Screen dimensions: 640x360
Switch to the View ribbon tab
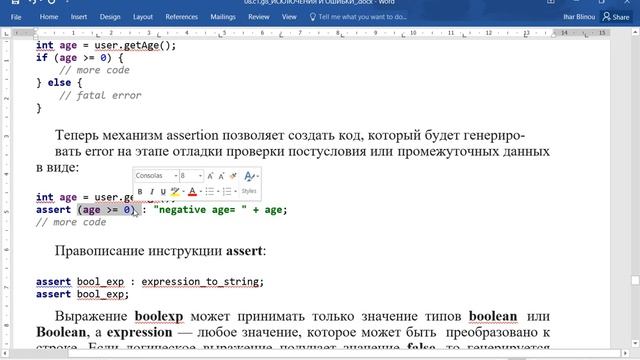(289, 17)
